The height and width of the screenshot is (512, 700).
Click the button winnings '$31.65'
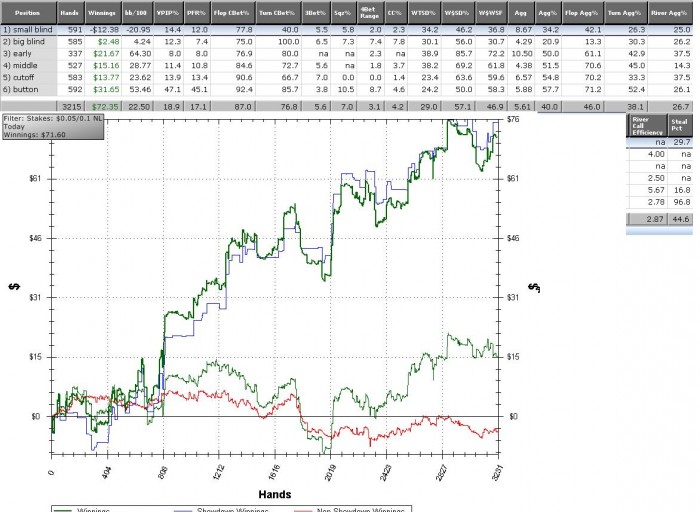click(106, 89)
